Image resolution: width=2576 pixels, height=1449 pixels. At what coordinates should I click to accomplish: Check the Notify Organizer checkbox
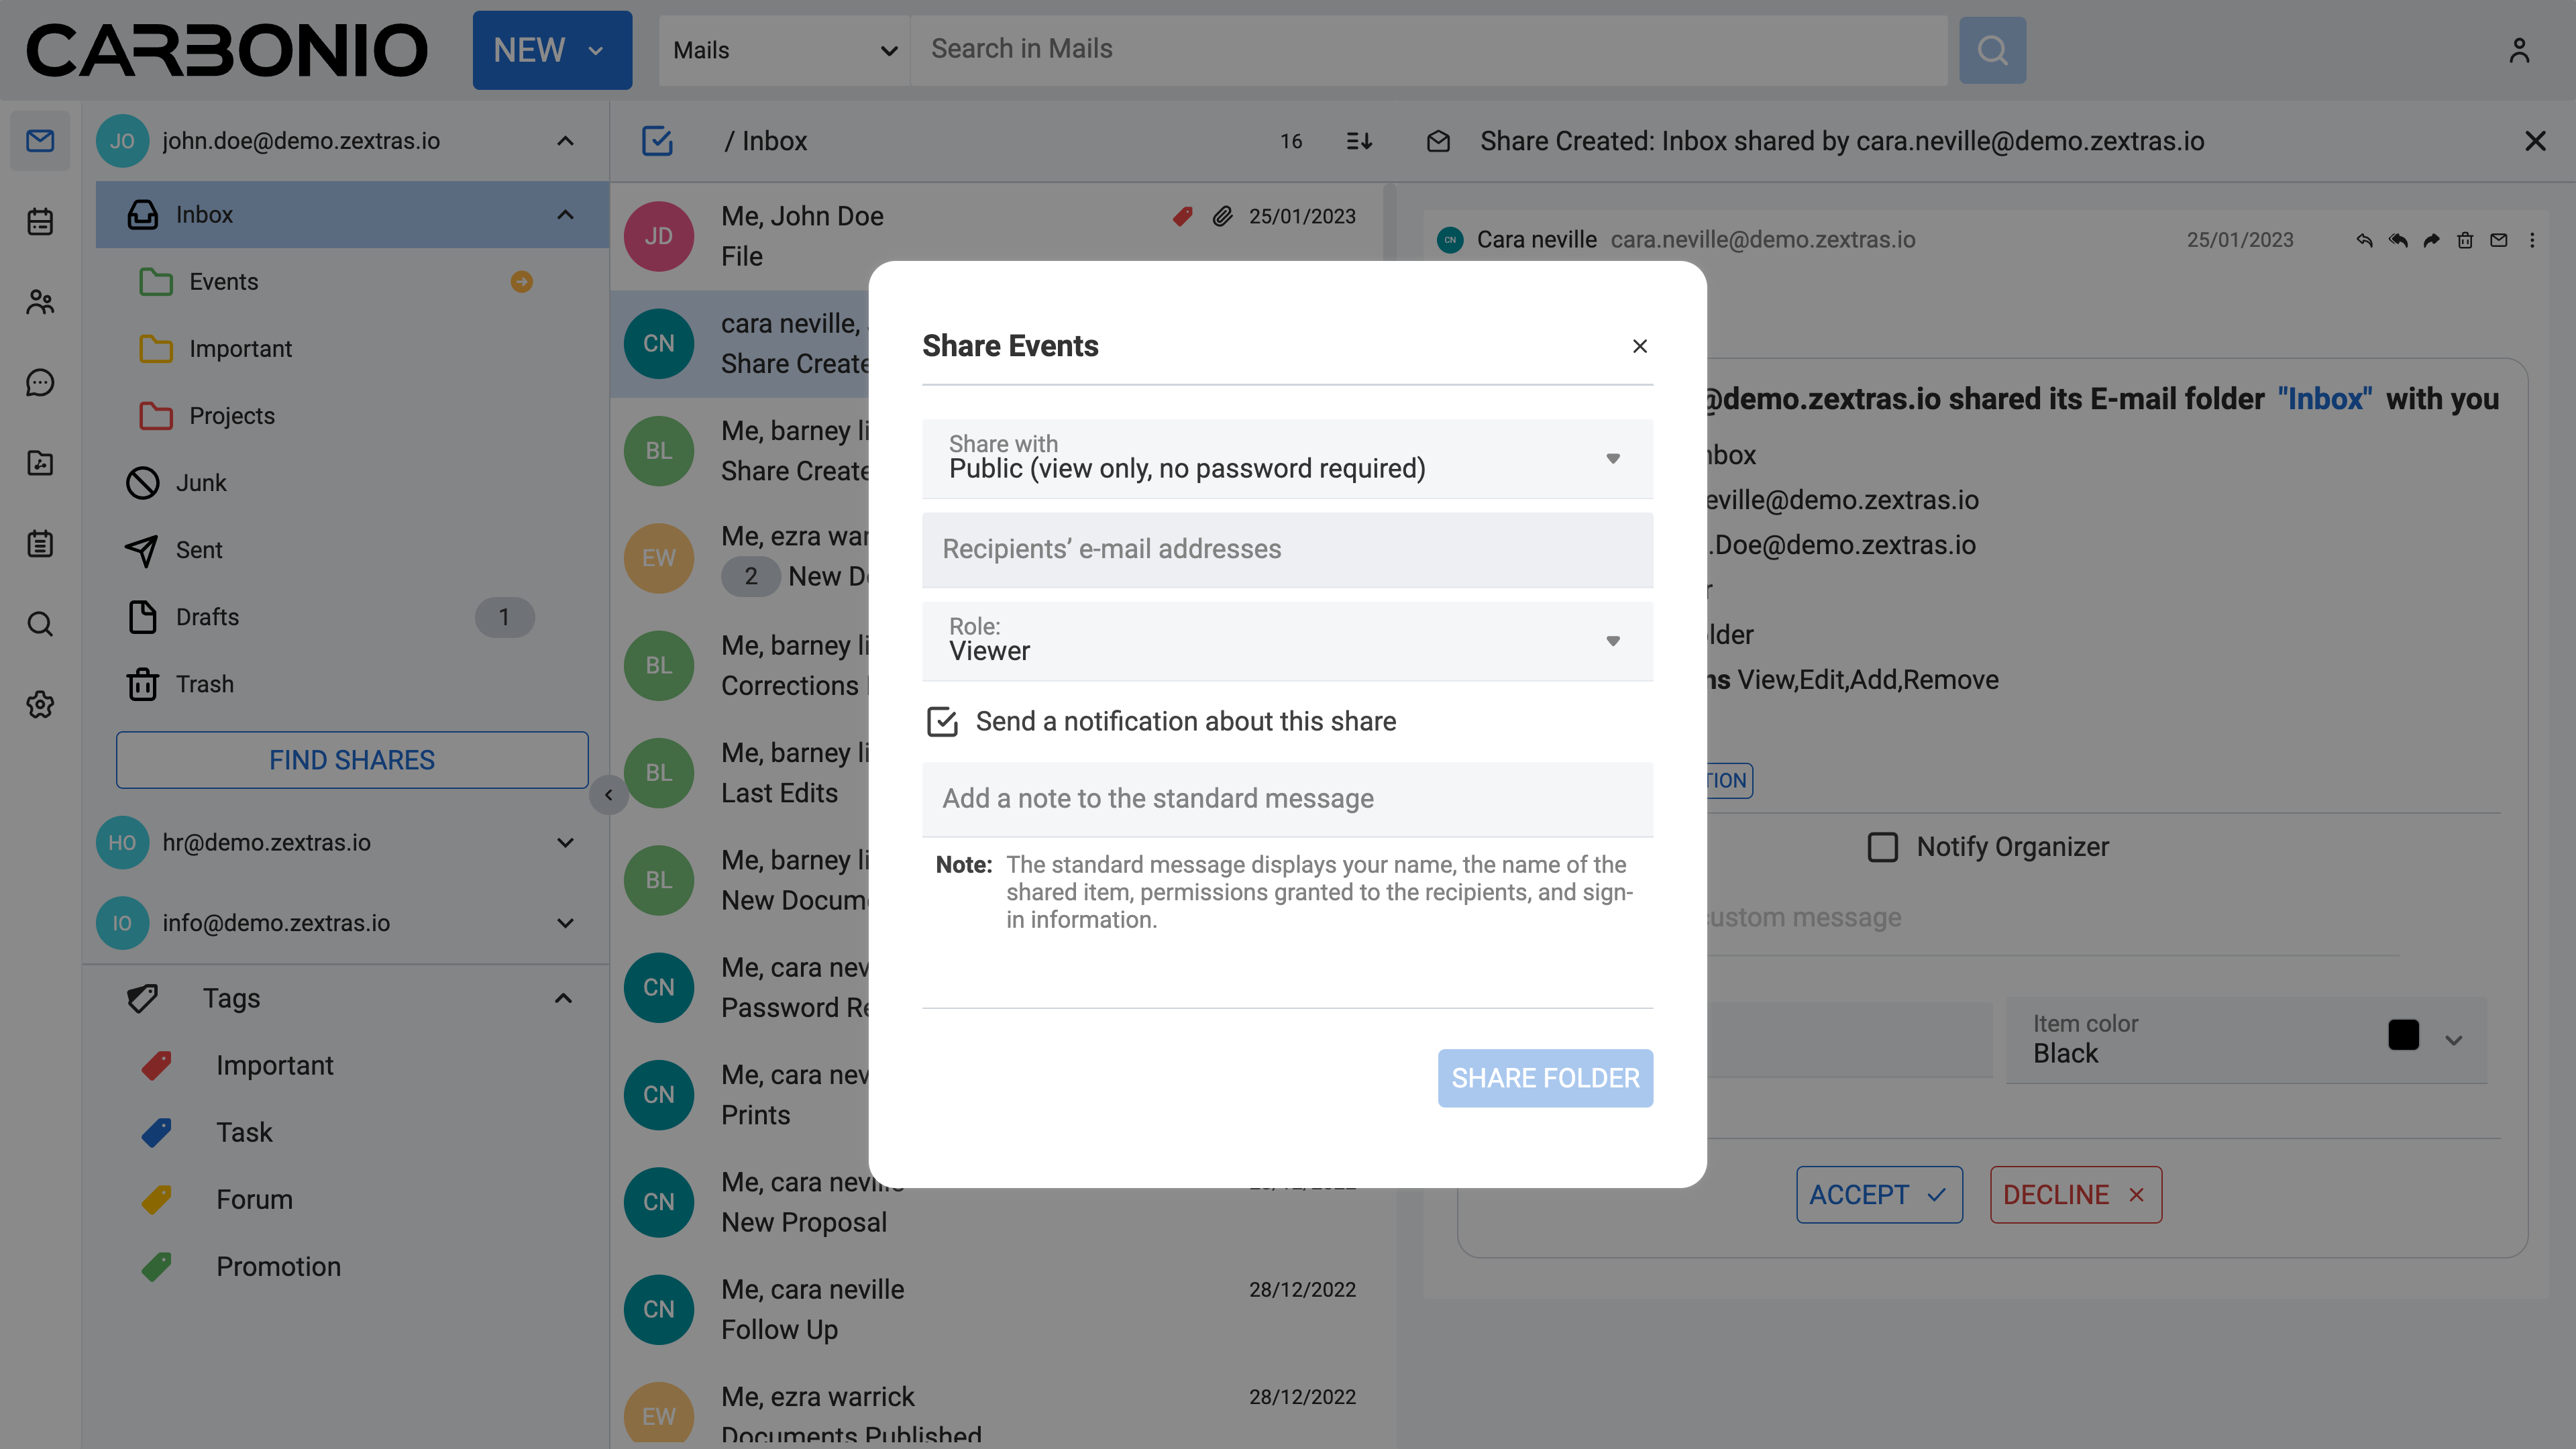coord(1883,847)
